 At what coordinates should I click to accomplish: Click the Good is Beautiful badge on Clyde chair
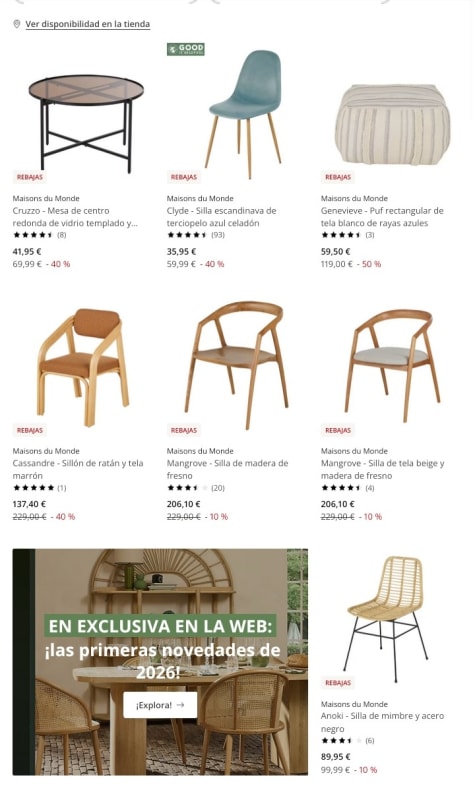pos(185,49)
